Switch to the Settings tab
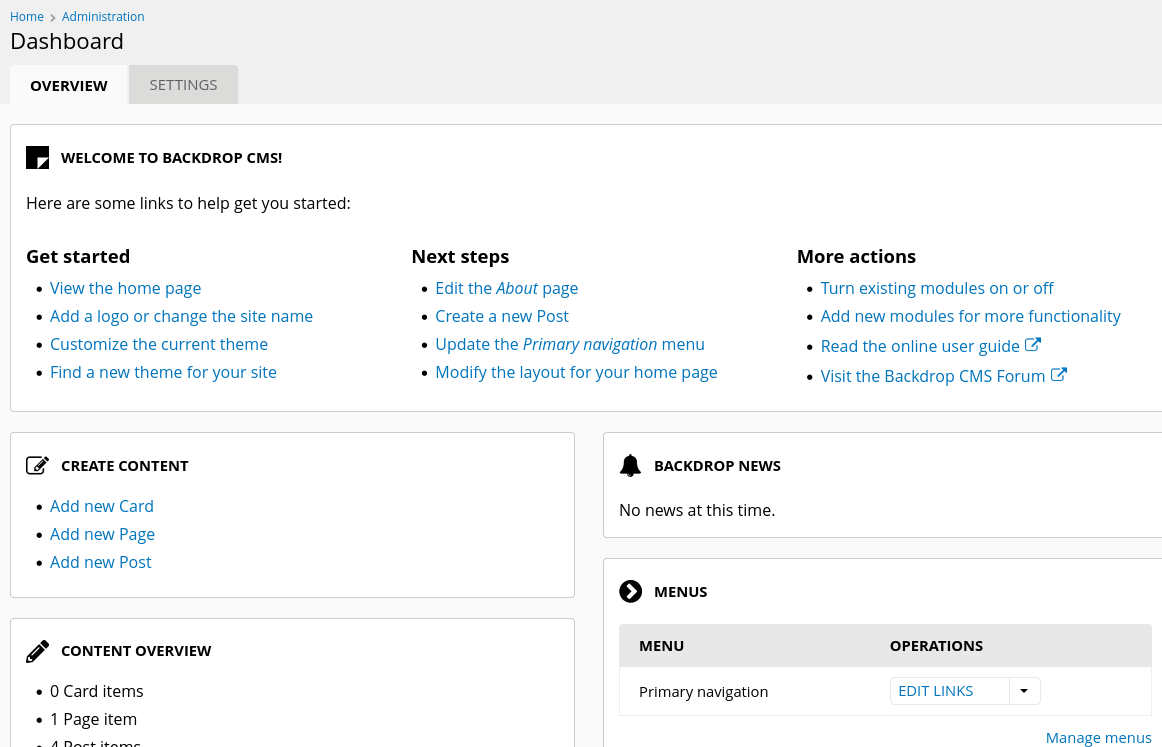Screen dimensions: 1162x747 point(183,85)
